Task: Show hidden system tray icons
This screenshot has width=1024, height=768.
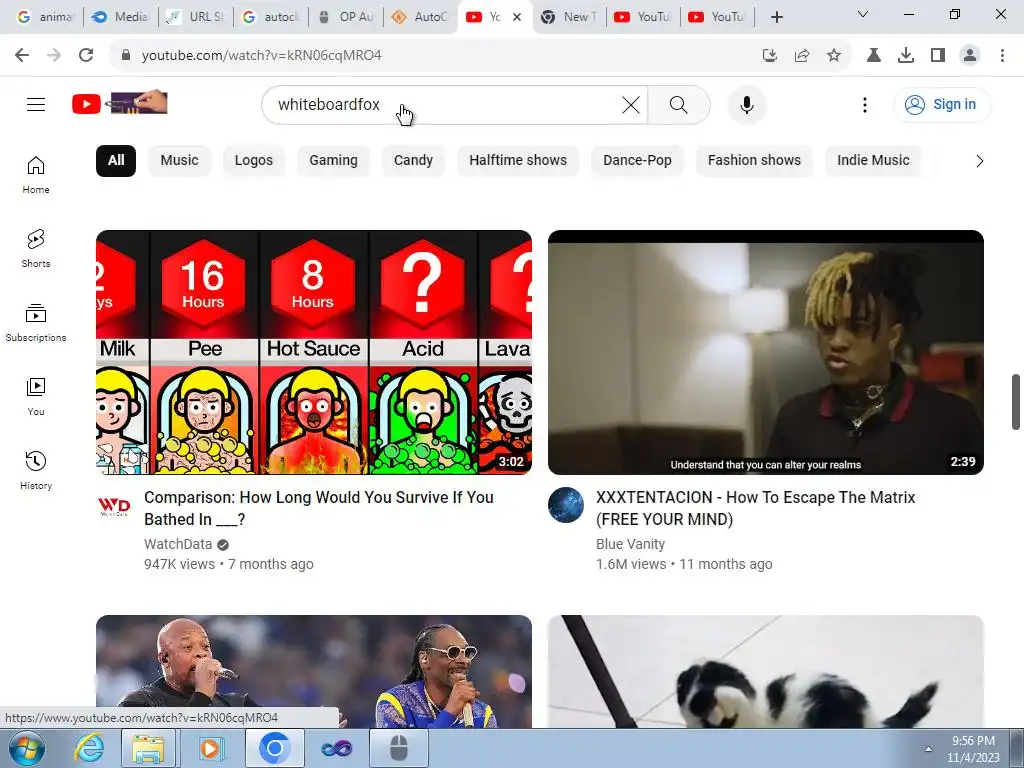Action: click(x=928, y=749)
